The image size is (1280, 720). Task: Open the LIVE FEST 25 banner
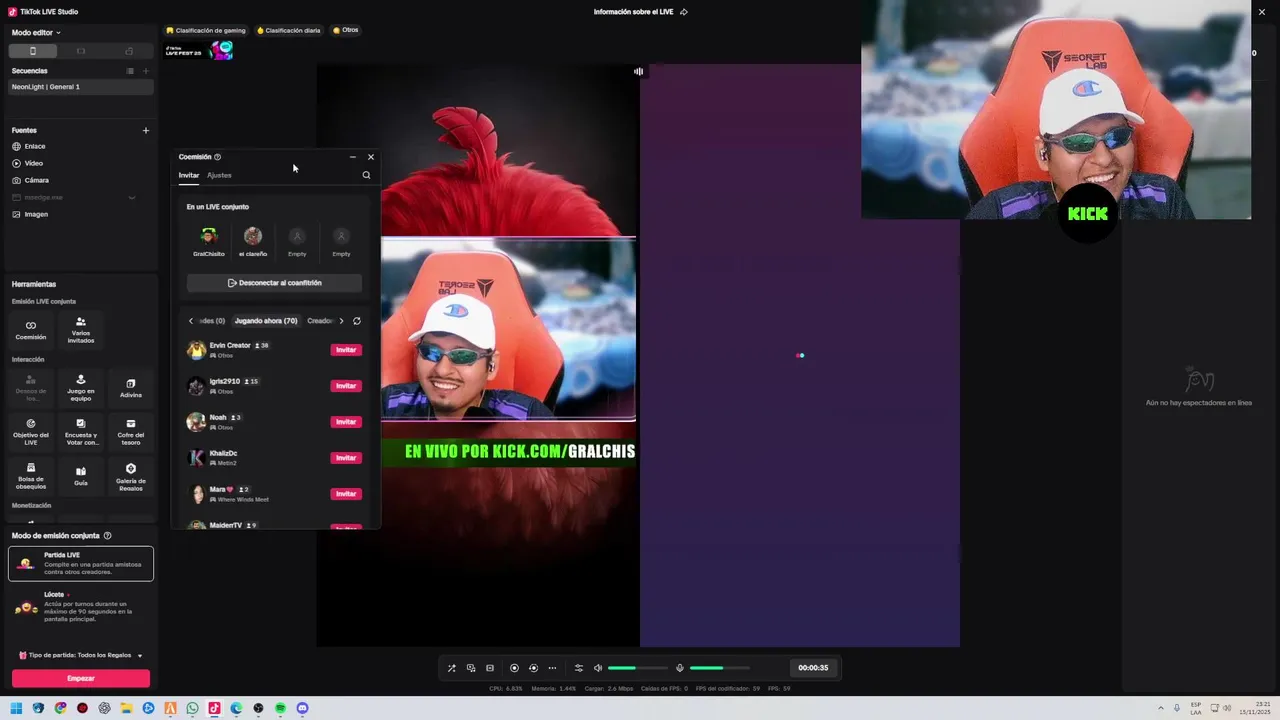pos(200,50)
